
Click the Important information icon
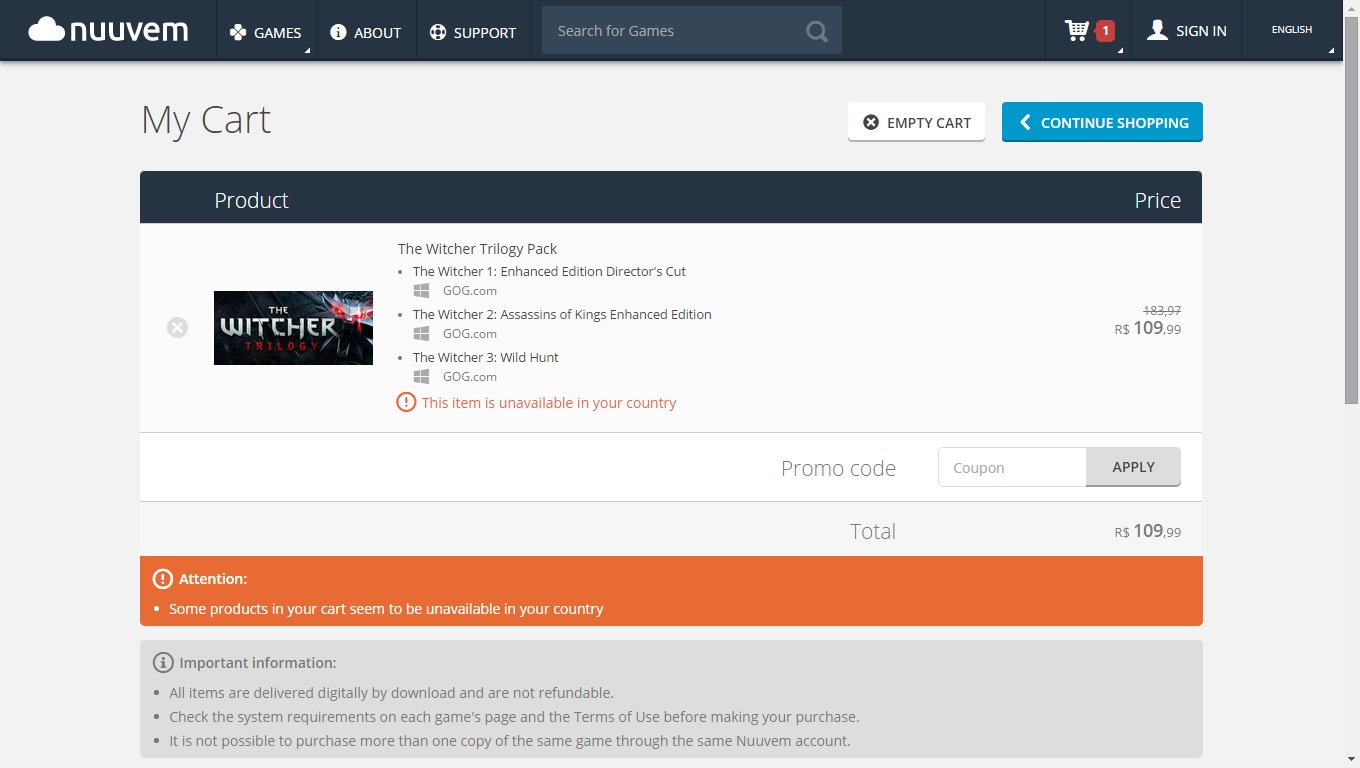tap(163, 663)
